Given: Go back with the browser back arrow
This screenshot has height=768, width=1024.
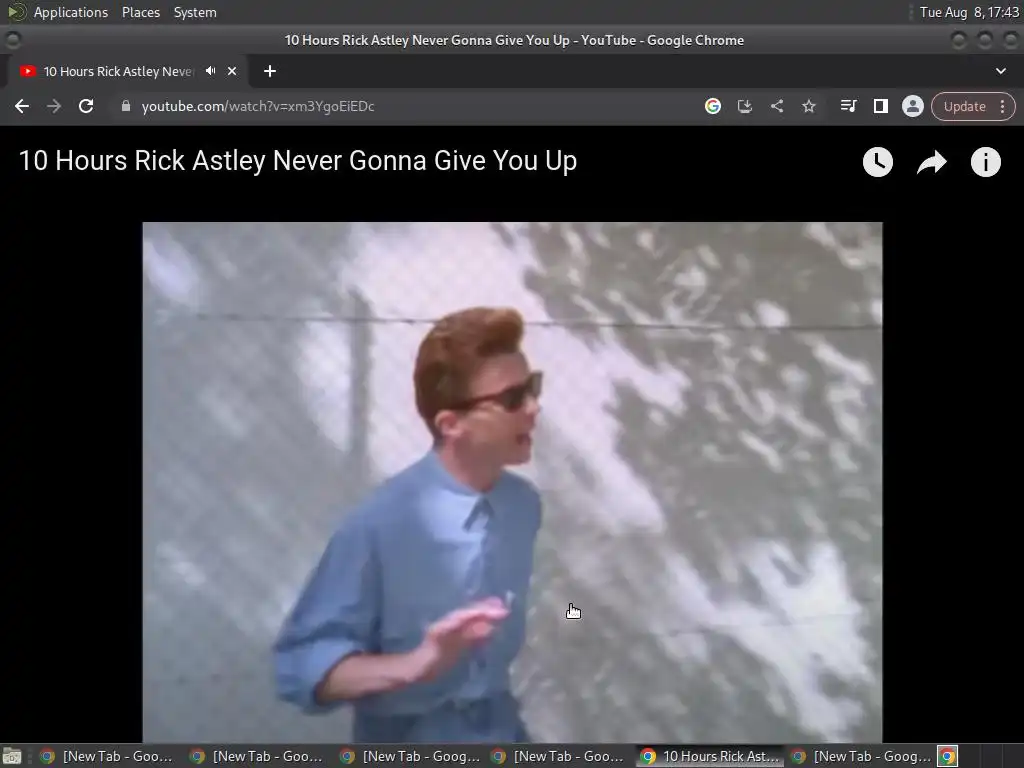Looking at the screenshot, I should click(x=22, y=106).
